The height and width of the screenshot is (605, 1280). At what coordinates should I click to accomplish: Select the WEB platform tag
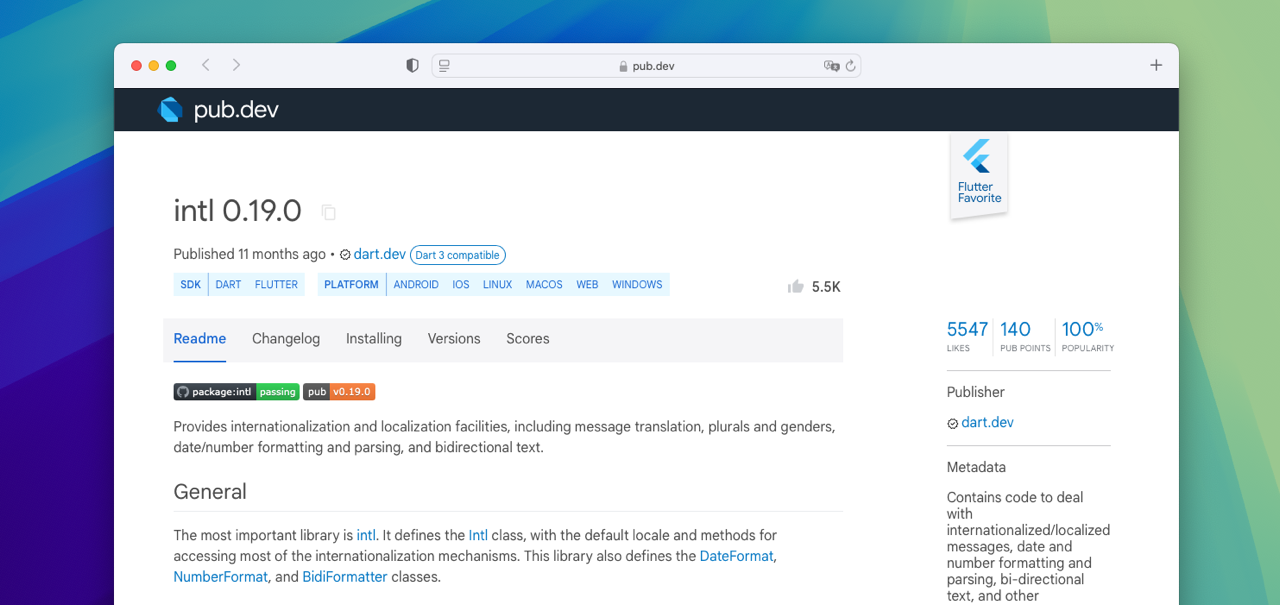pyautogui.click(x=587, y=285)
